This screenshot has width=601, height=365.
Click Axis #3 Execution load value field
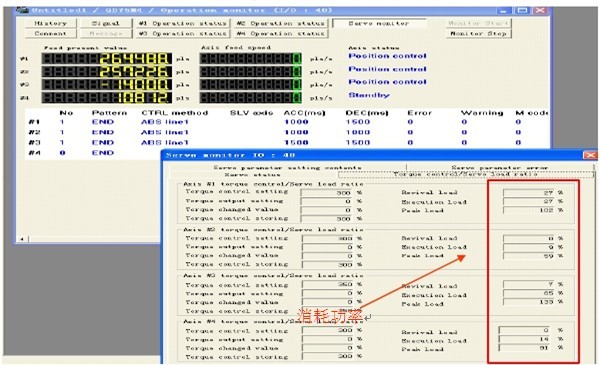[x=529, y=293]
